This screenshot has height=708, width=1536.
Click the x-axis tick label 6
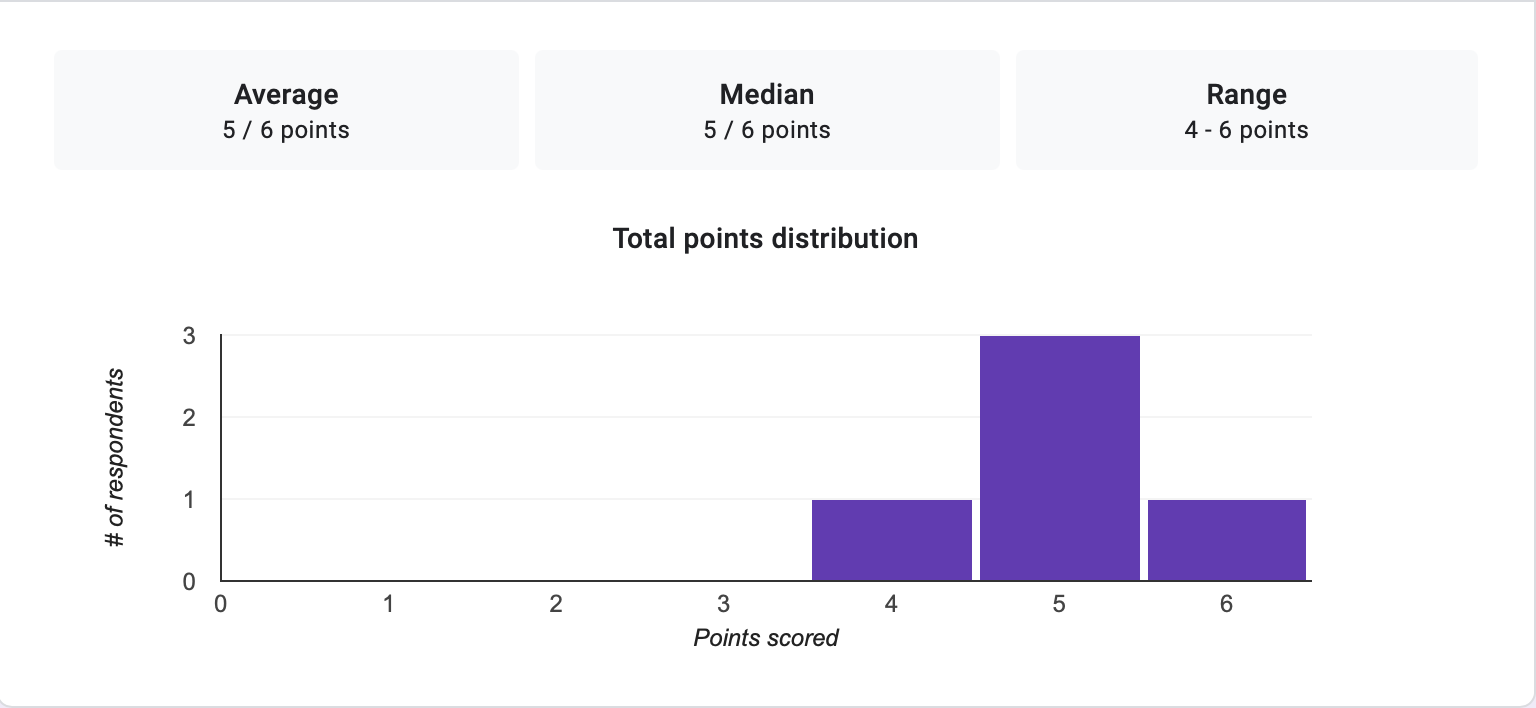[x=1227, y=604]
